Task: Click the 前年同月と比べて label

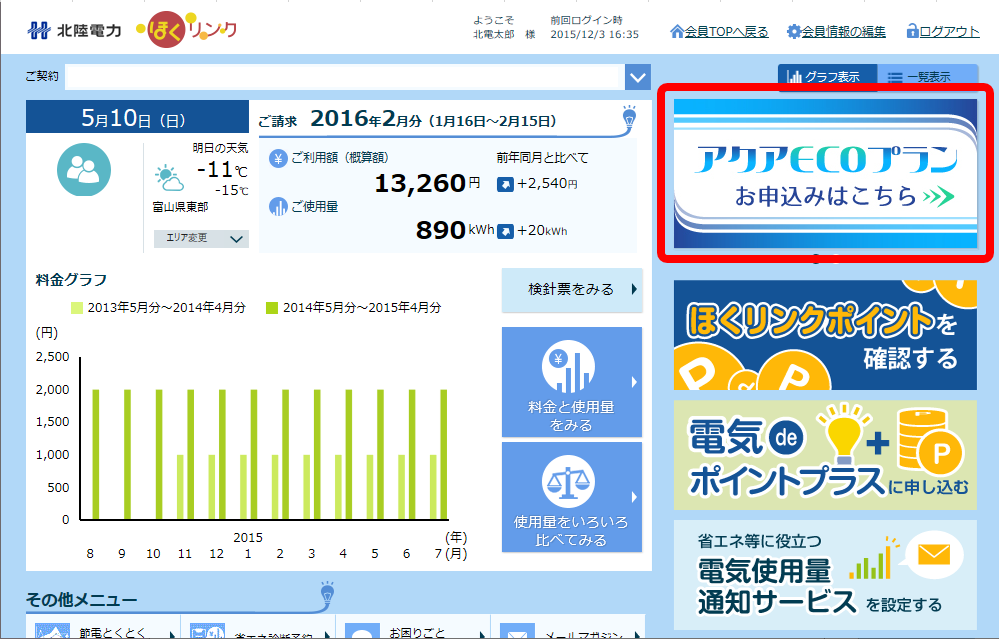Action: (x=543, y=158)
